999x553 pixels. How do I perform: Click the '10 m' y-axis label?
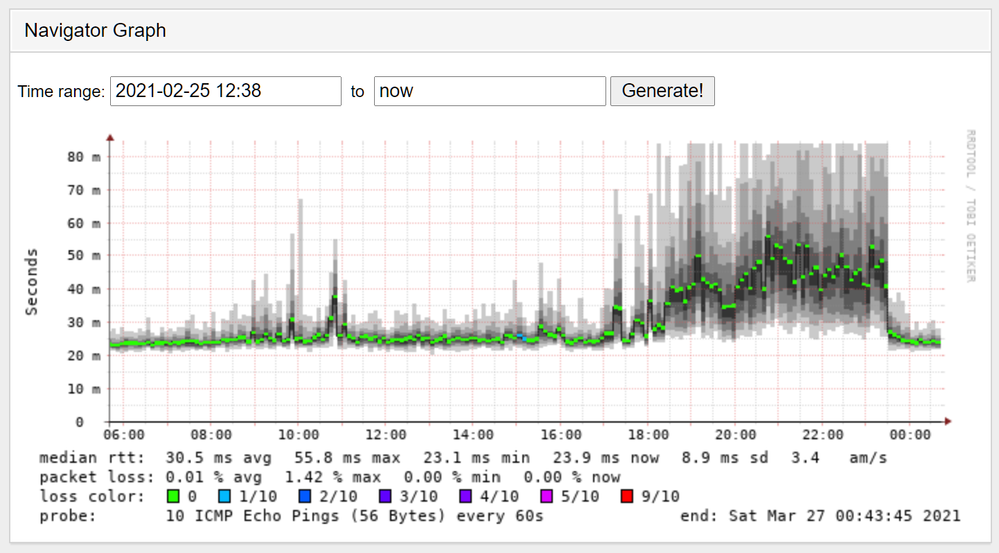click(84, 389)
